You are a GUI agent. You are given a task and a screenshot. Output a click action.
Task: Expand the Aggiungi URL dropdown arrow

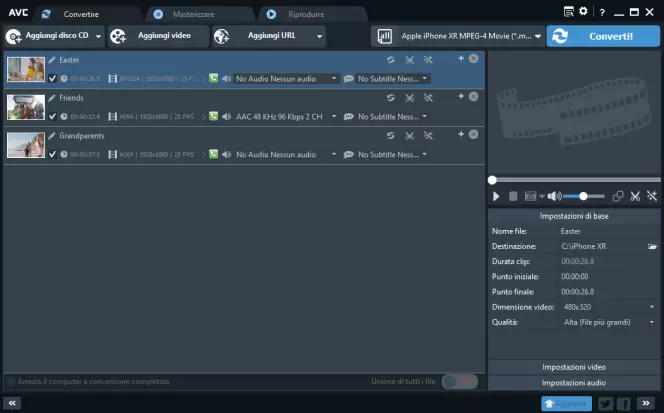(x=319, y=36)
